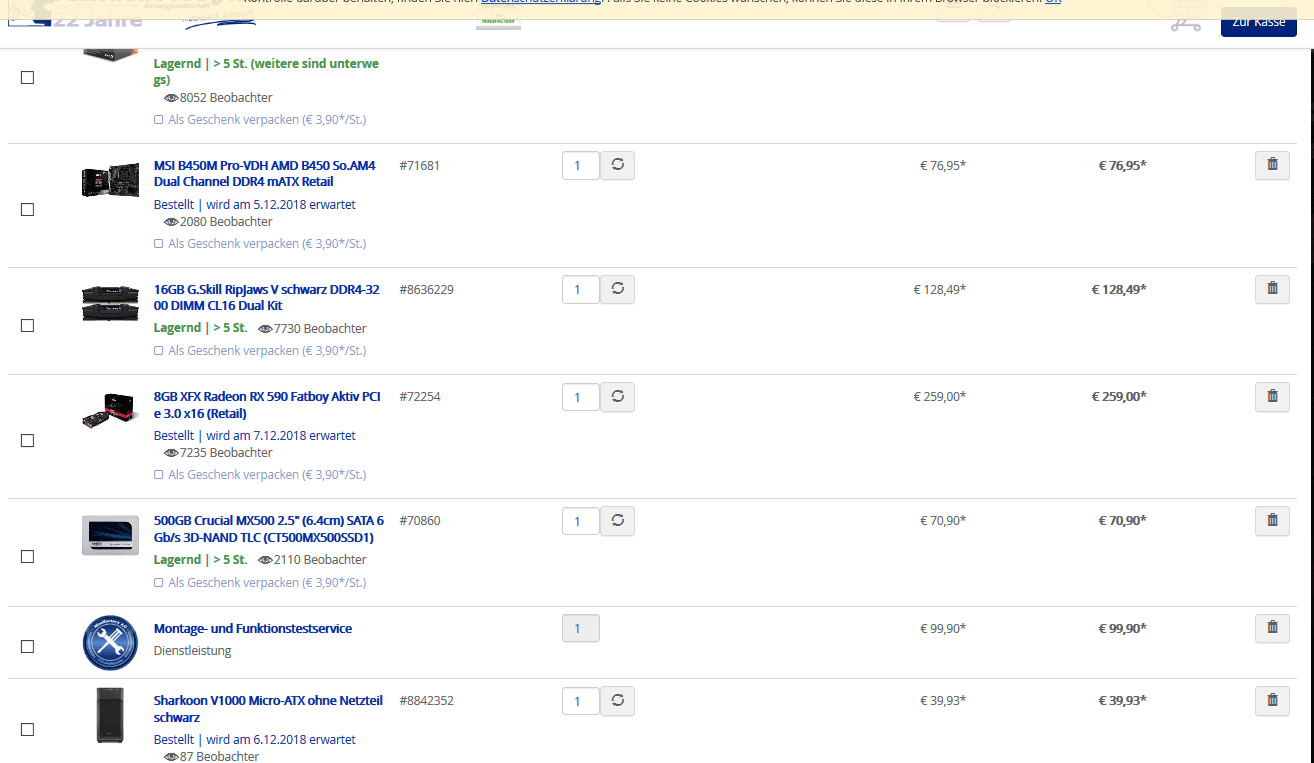This screenshot has height=763, width=1314.
Task: Enable gift wrapping for Crucial MX500 SSD
Action: coord(158,583)
